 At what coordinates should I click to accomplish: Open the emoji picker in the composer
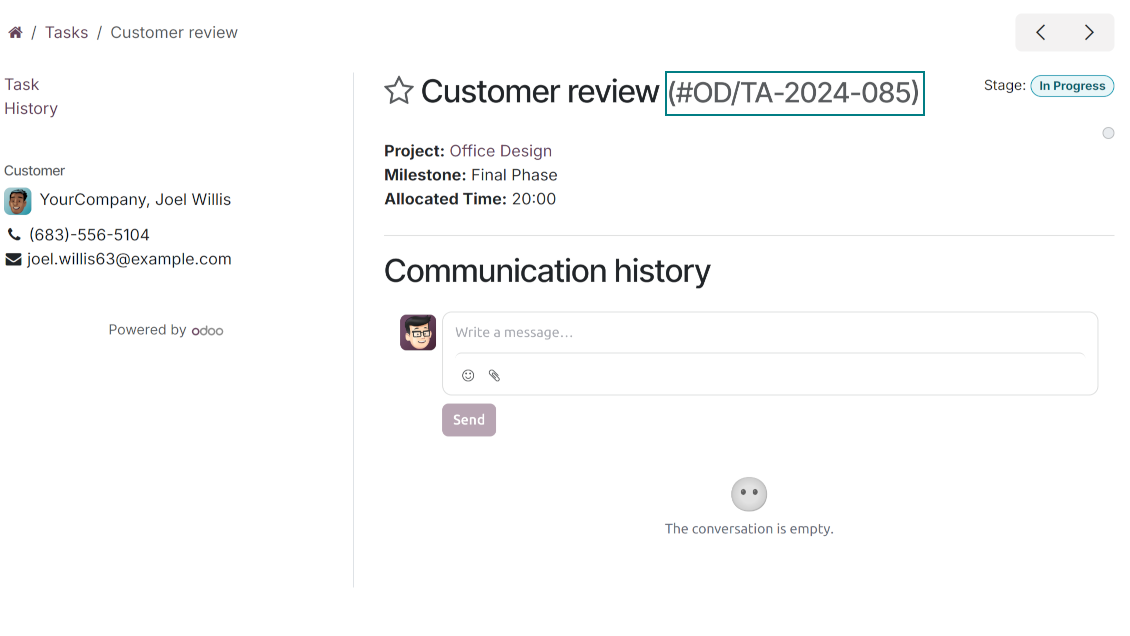pyautogui.click(x=468, y=375)
